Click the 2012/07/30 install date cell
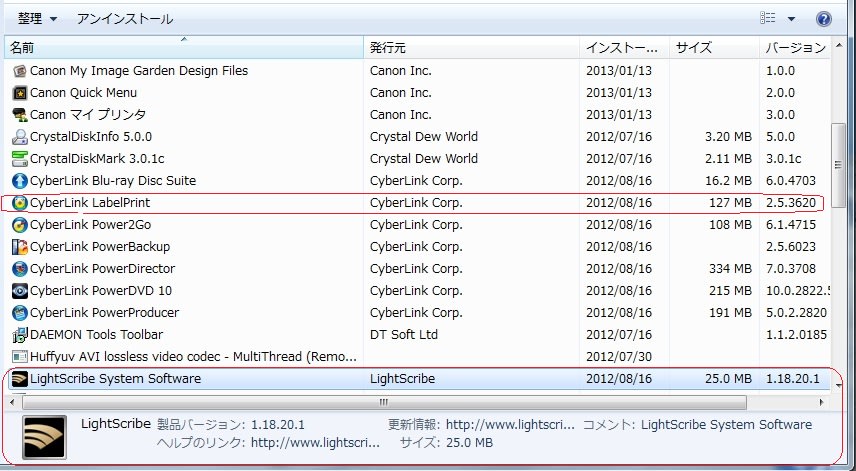 [619, 357]
